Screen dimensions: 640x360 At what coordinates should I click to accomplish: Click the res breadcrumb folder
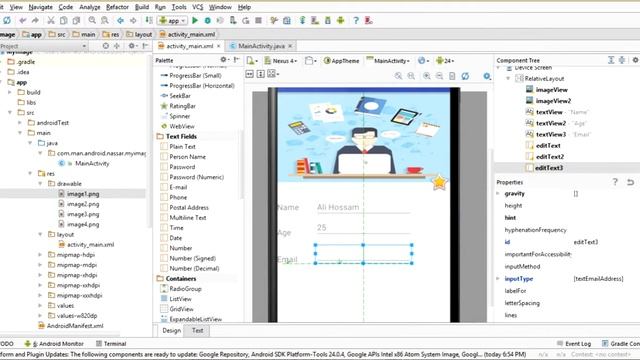tap(111, 34)
